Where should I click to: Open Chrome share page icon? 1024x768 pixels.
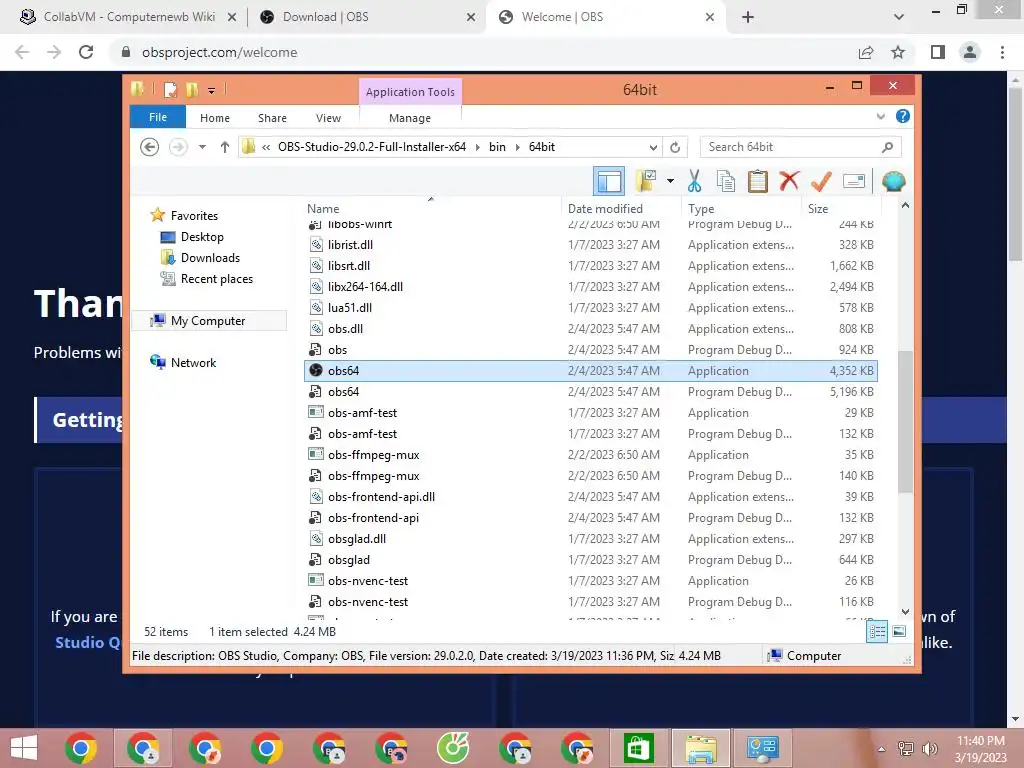866,52
